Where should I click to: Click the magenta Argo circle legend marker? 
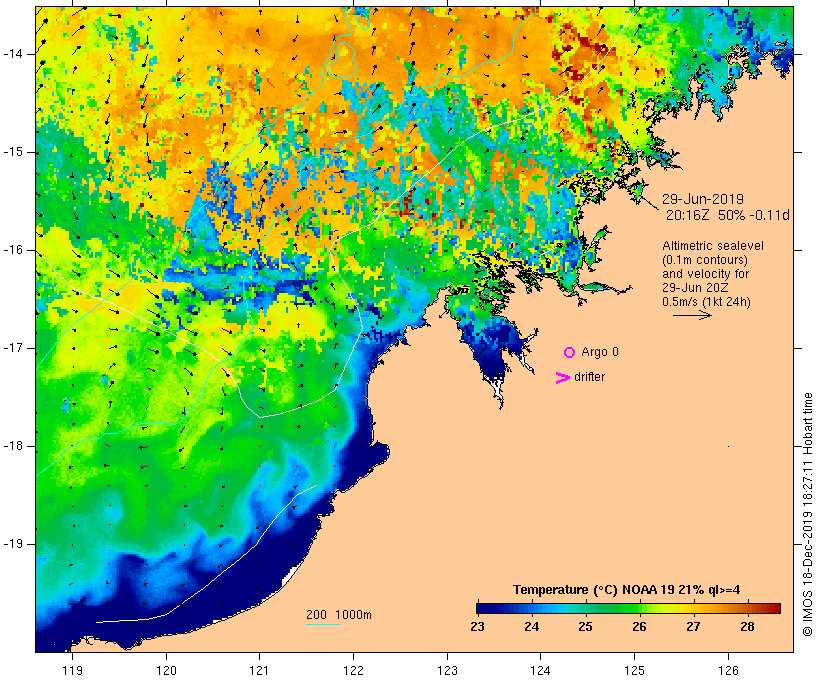[x=570, y=353]
